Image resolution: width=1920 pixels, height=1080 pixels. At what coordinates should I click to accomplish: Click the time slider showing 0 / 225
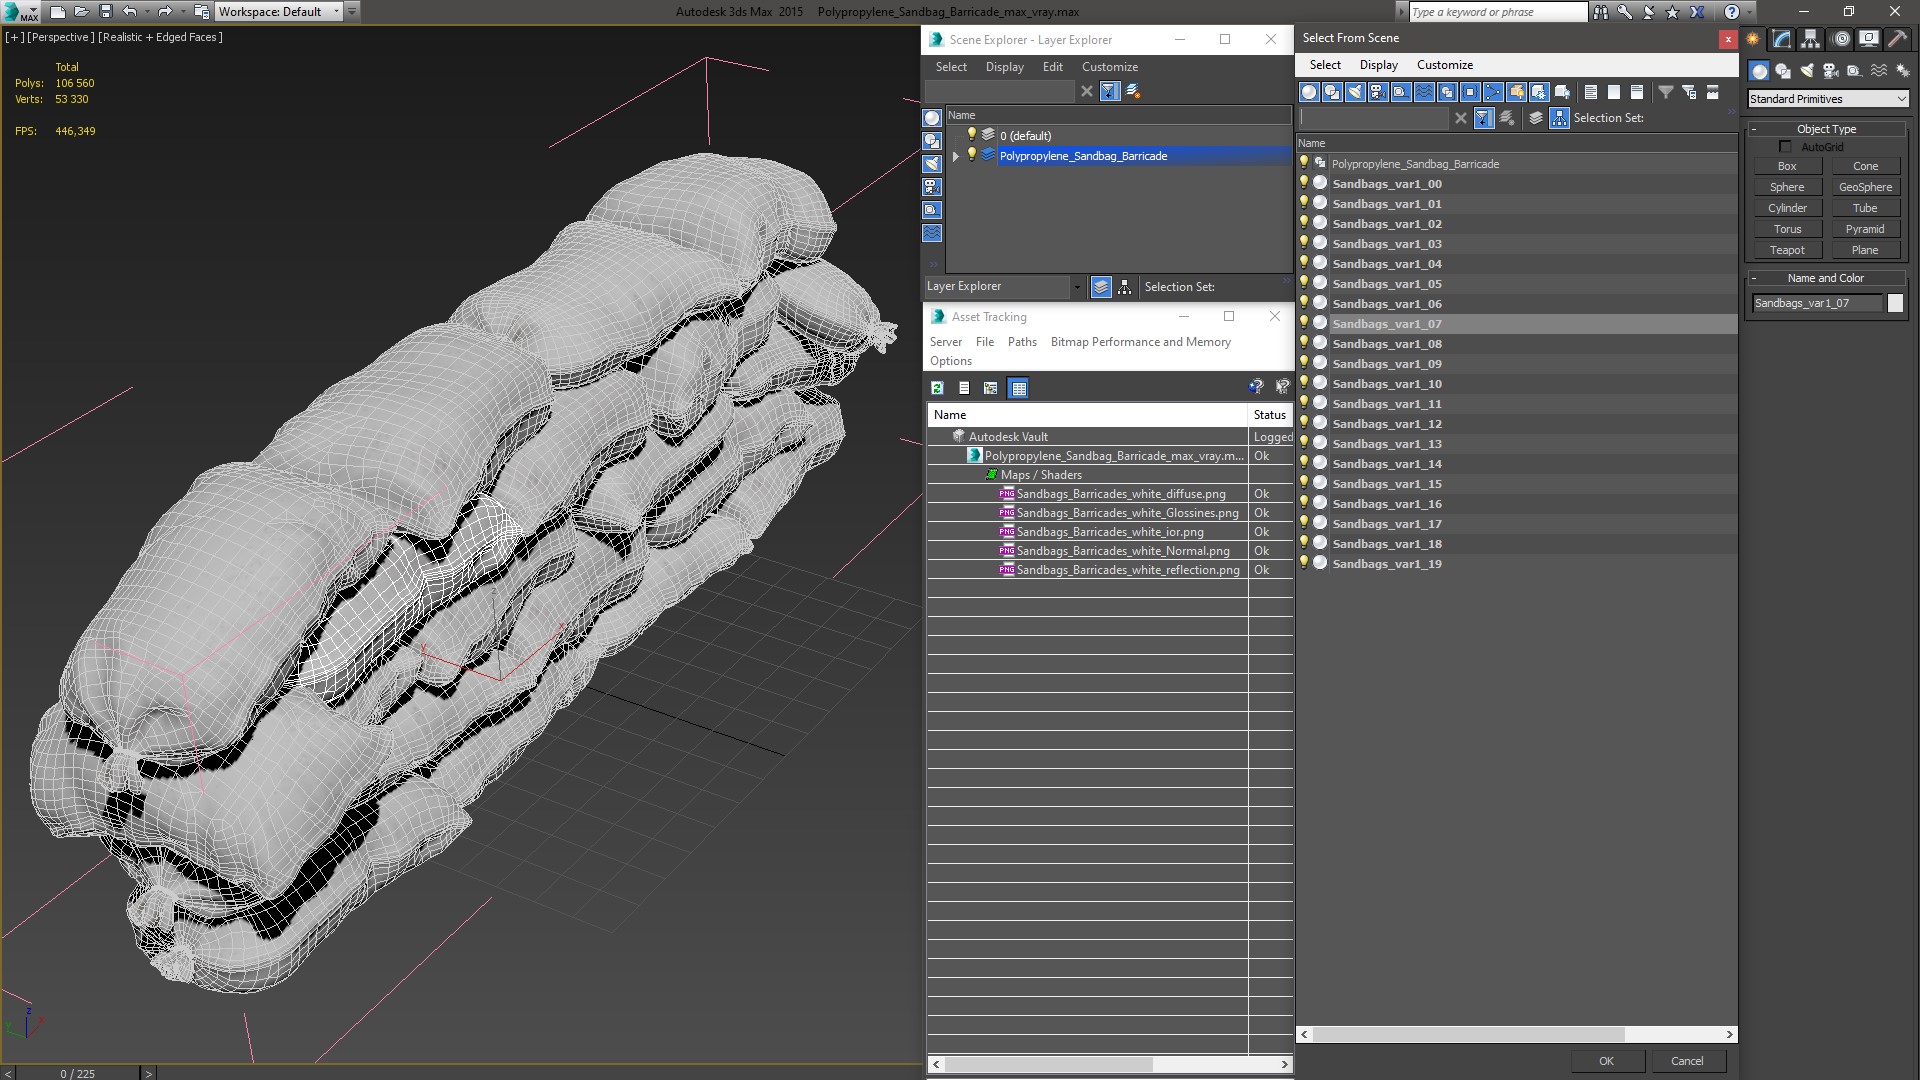[x=78, y=1073]
